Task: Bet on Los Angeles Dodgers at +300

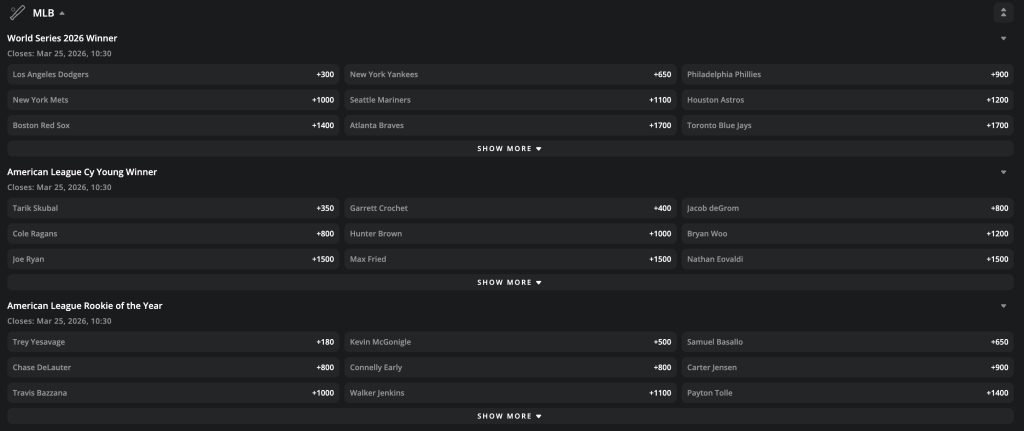Action: pos(173,74)
